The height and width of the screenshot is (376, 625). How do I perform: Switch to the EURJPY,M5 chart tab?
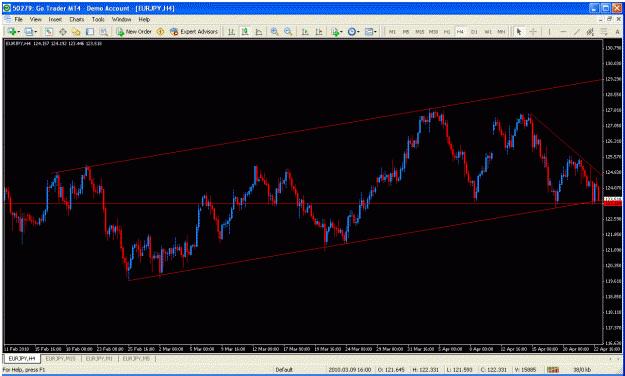click(136, 359)
